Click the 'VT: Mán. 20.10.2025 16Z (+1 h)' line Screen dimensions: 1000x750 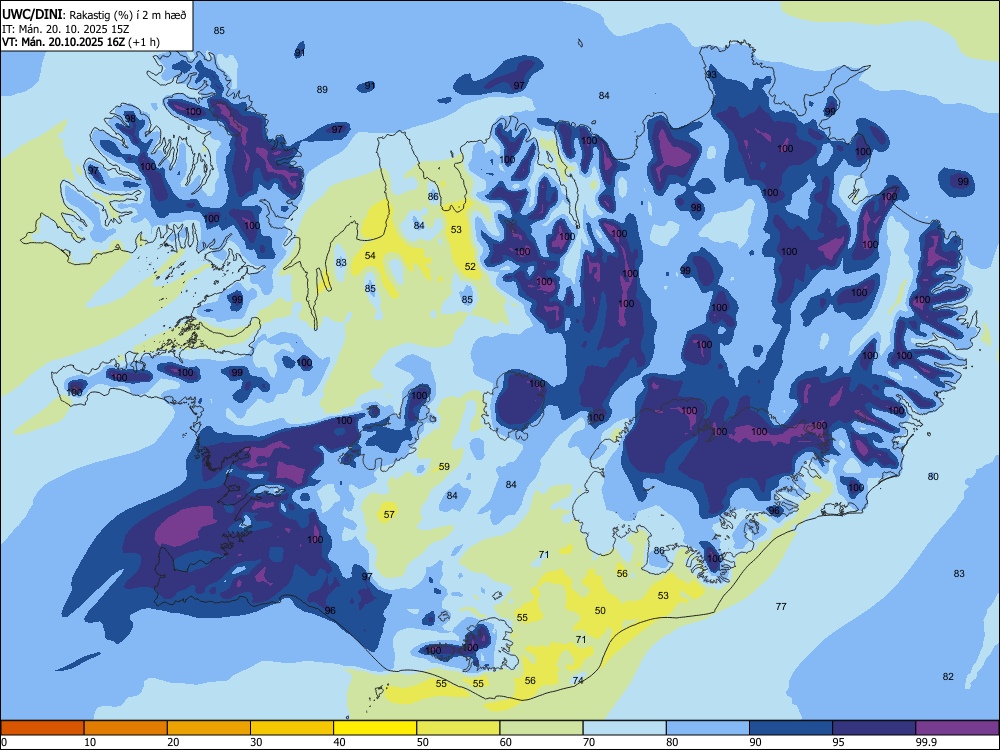click(x=81, y=42)
